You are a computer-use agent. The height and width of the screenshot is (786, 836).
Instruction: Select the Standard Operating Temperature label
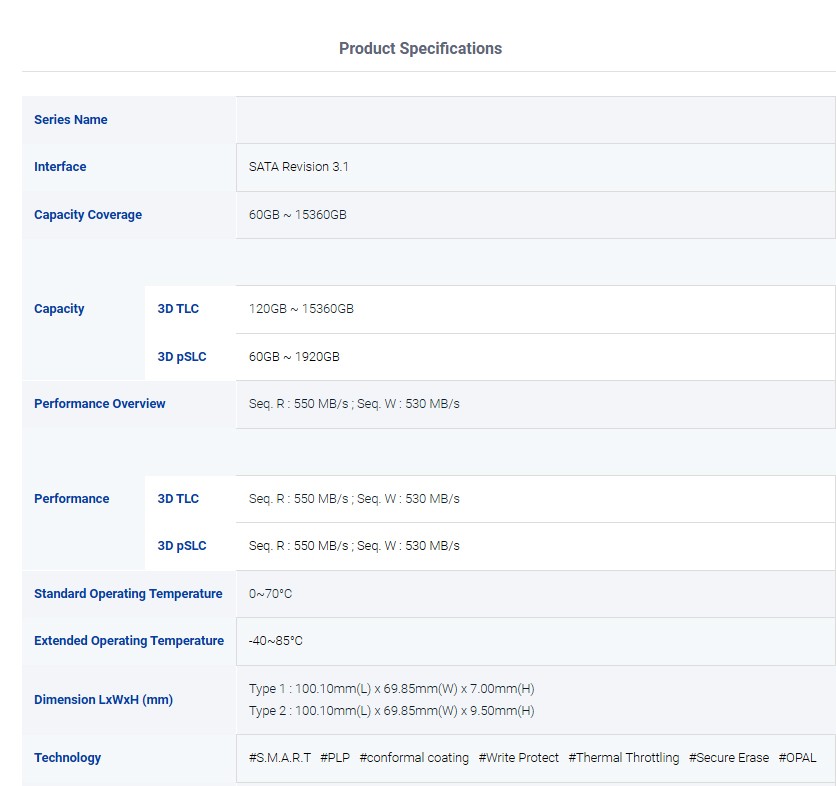(x=128, y=594)
